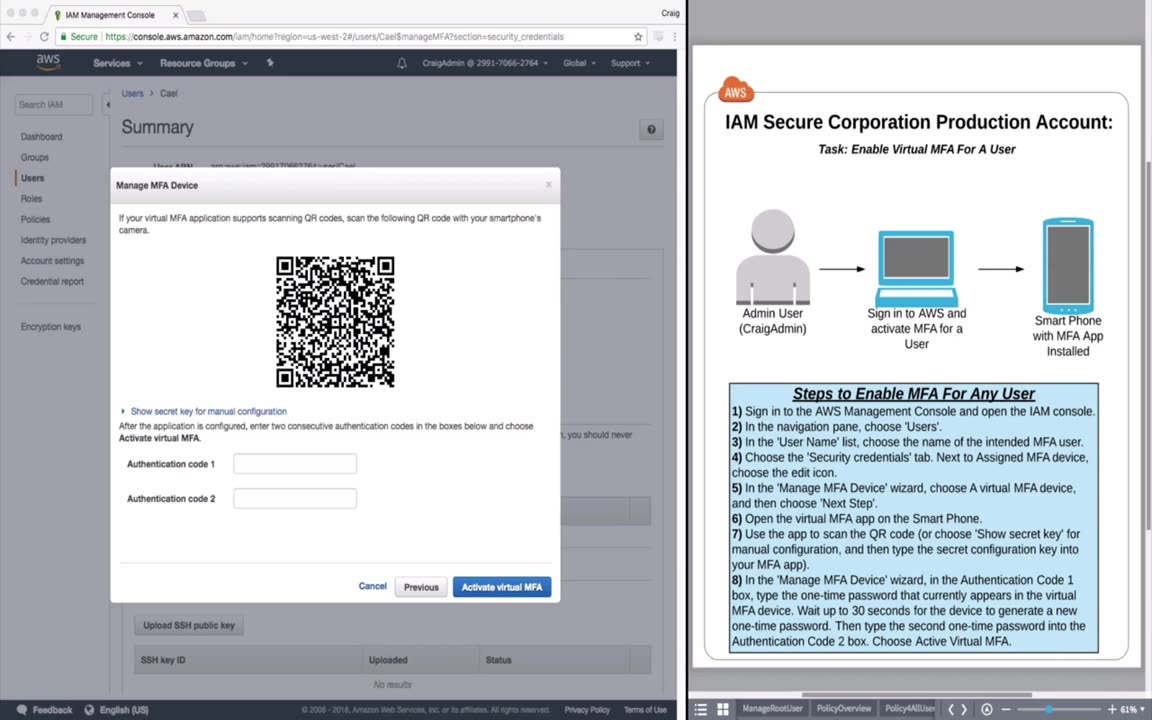1152x720 pixels.
Task: Open the Terms of Use footer link
Action: pos(645,710)
